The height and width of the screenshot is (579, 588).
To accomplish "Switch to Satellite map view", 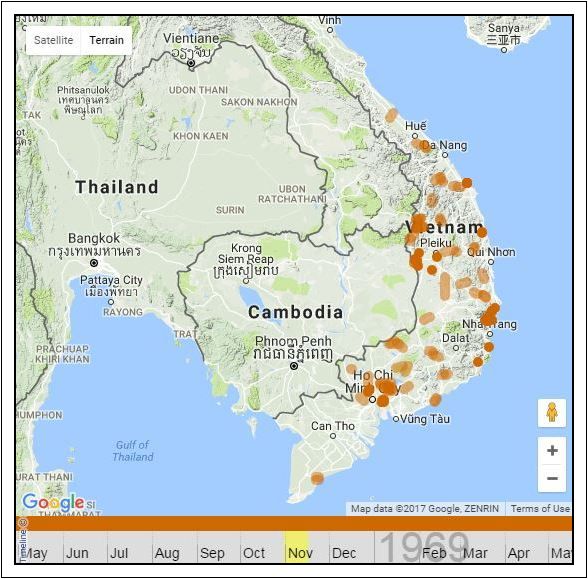I will [53, 40].
